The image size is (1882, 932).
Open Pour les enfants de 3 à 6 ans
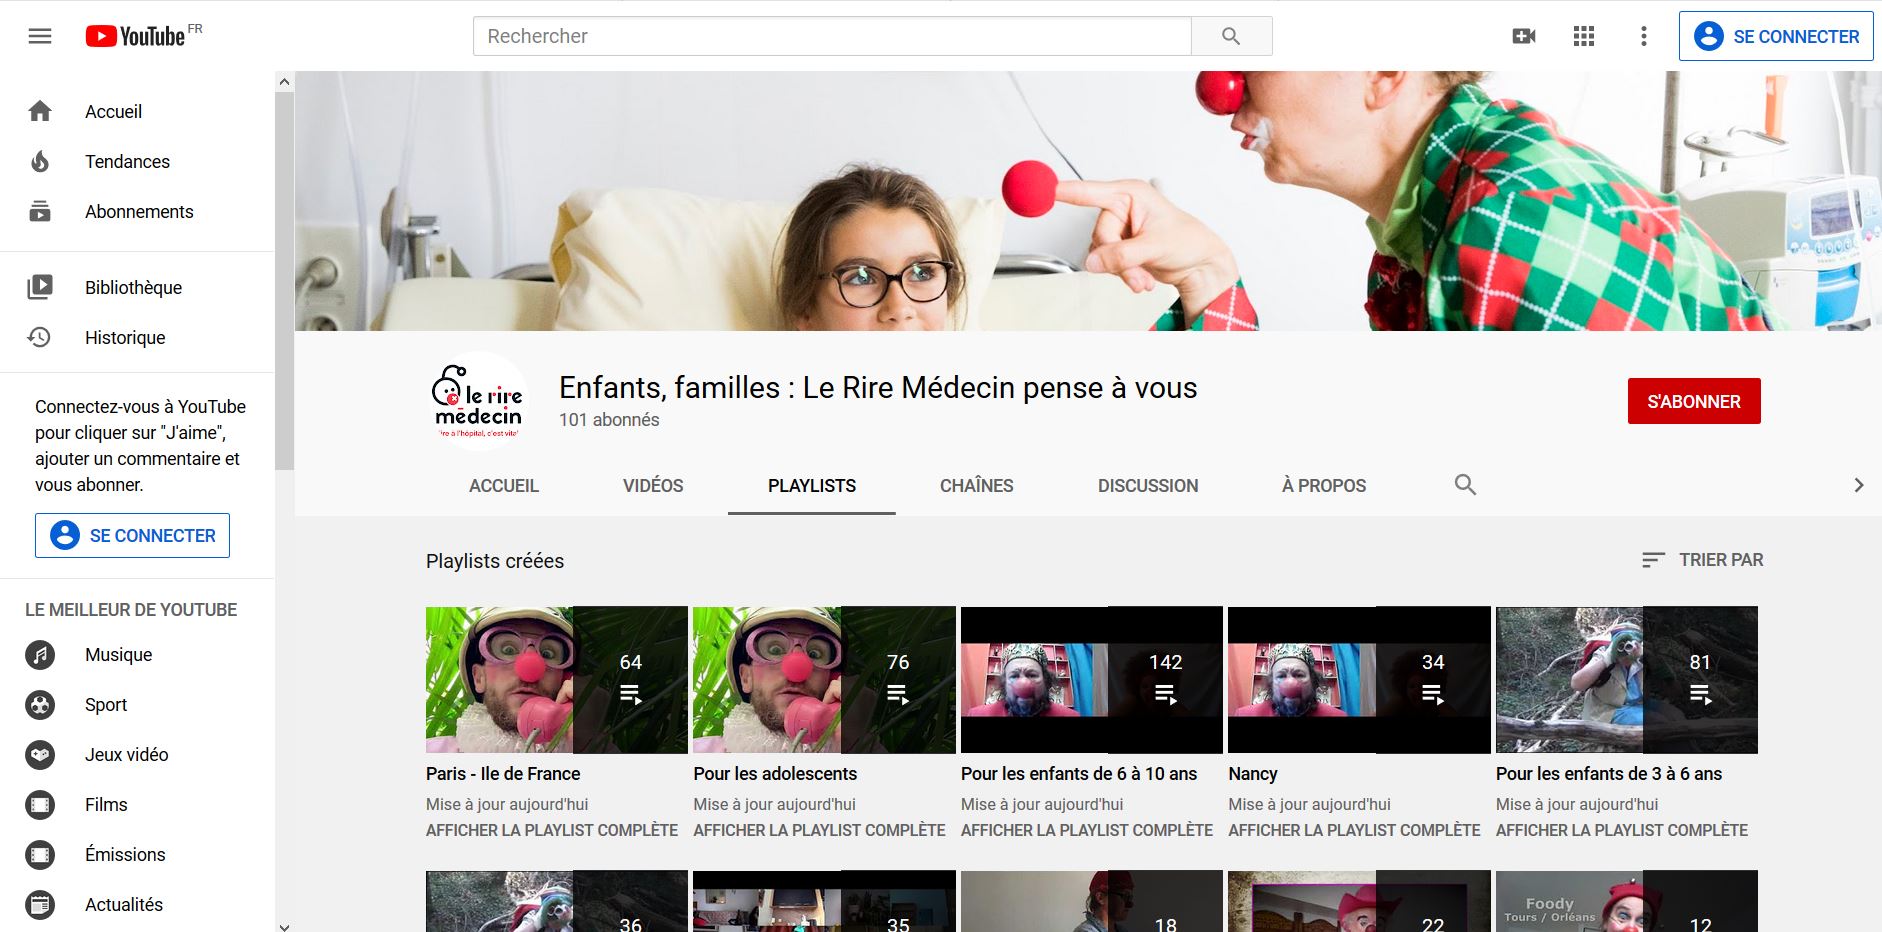1609,774
